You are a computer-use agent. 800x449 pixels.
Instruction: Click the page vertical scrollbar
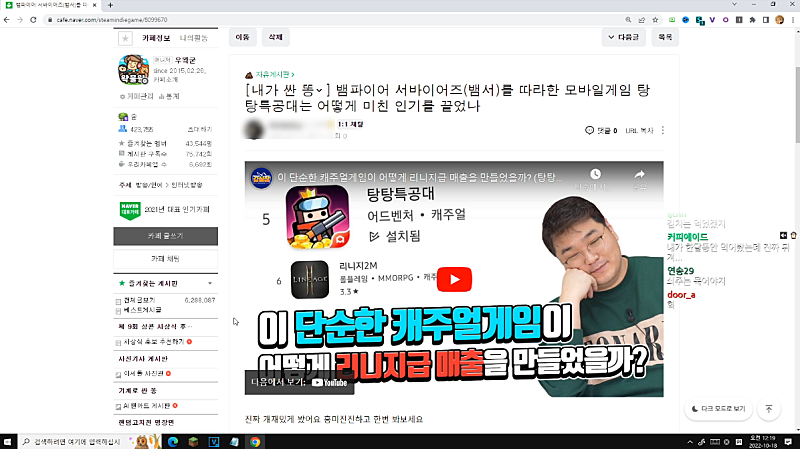[x=796, y=105]
